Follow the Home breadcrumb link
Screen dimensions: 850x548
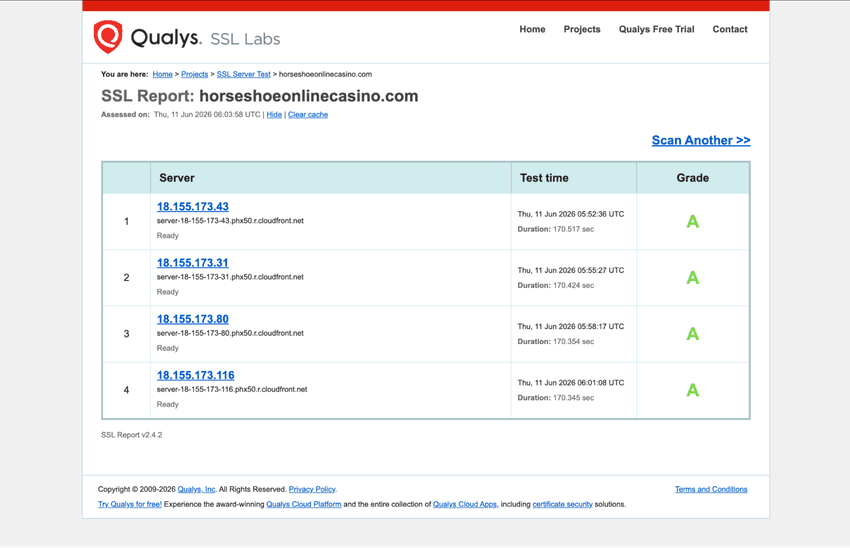(x=162, y=74)
